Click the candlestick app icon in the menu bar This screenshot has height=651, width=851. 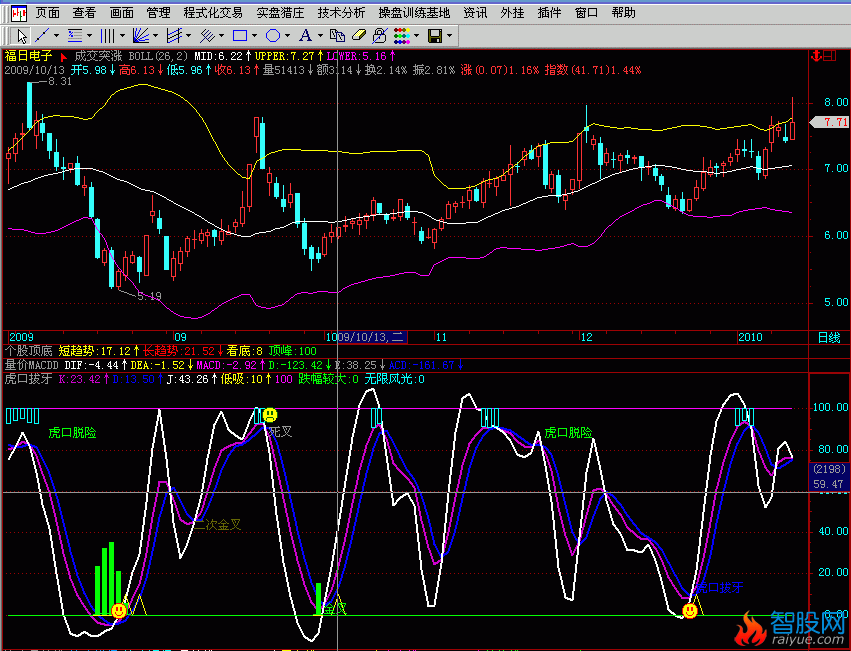(20, 12)
